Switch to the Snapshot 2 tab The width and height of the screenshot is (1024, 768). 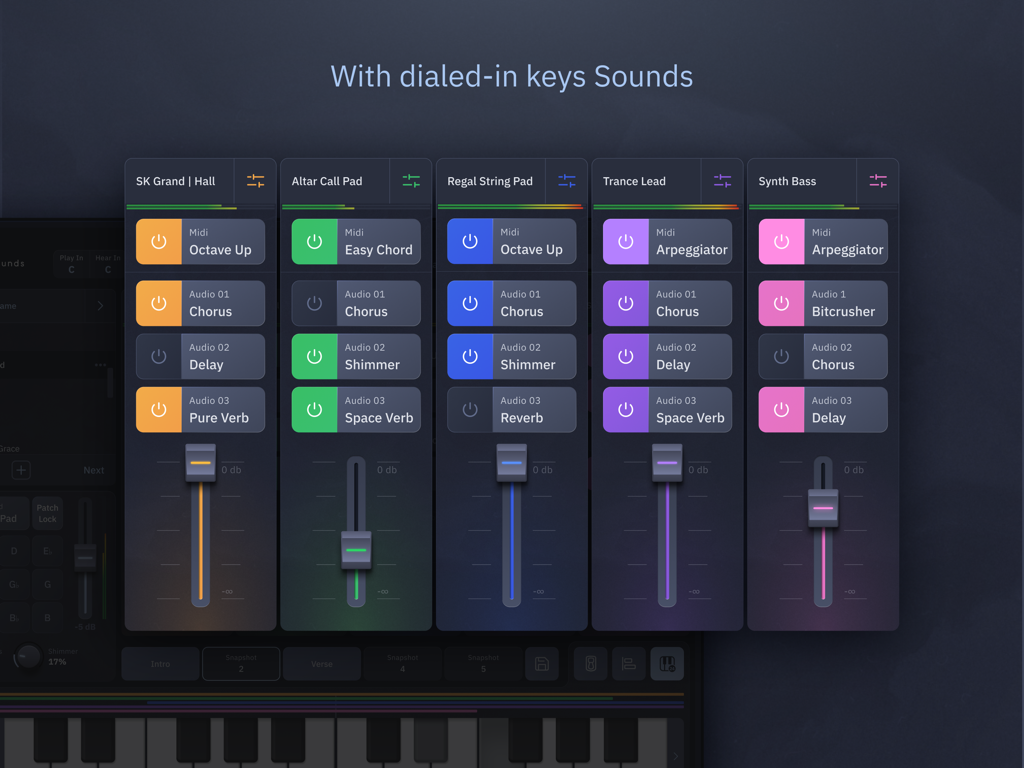point(241,663)
